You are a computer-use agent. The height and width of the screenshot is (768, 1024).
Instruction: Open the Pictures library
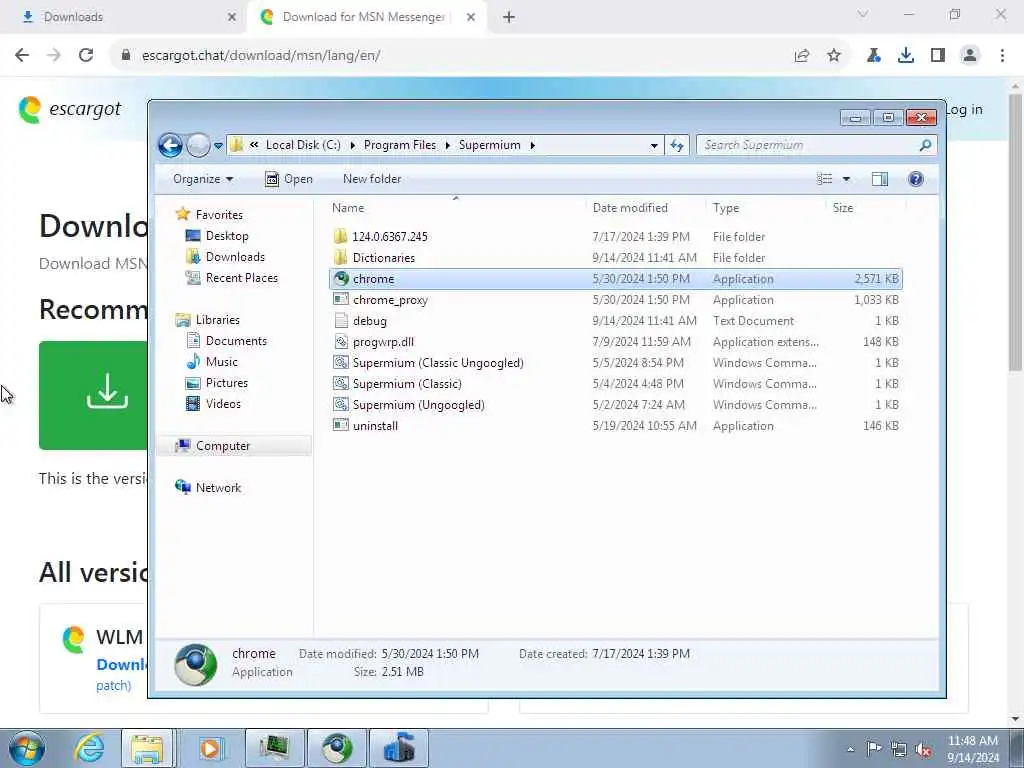pyautogui.click(x=227, y=383)
